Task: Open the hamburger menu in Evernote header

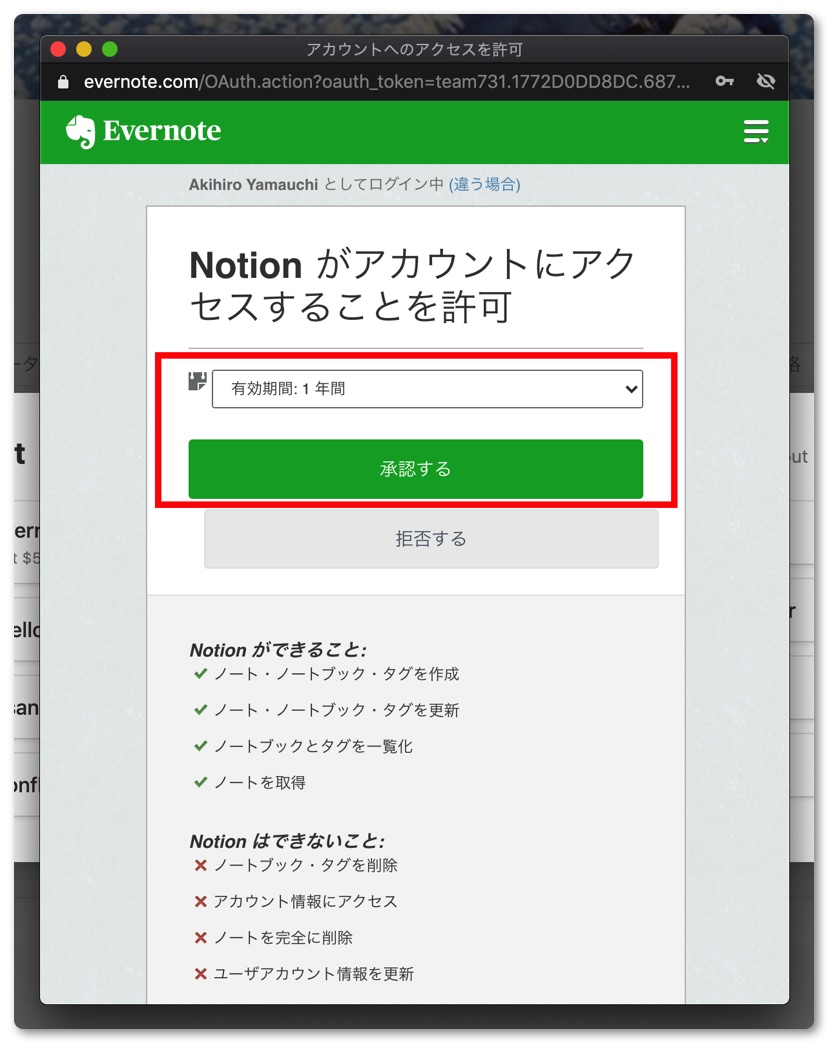Action: (756, 132)
